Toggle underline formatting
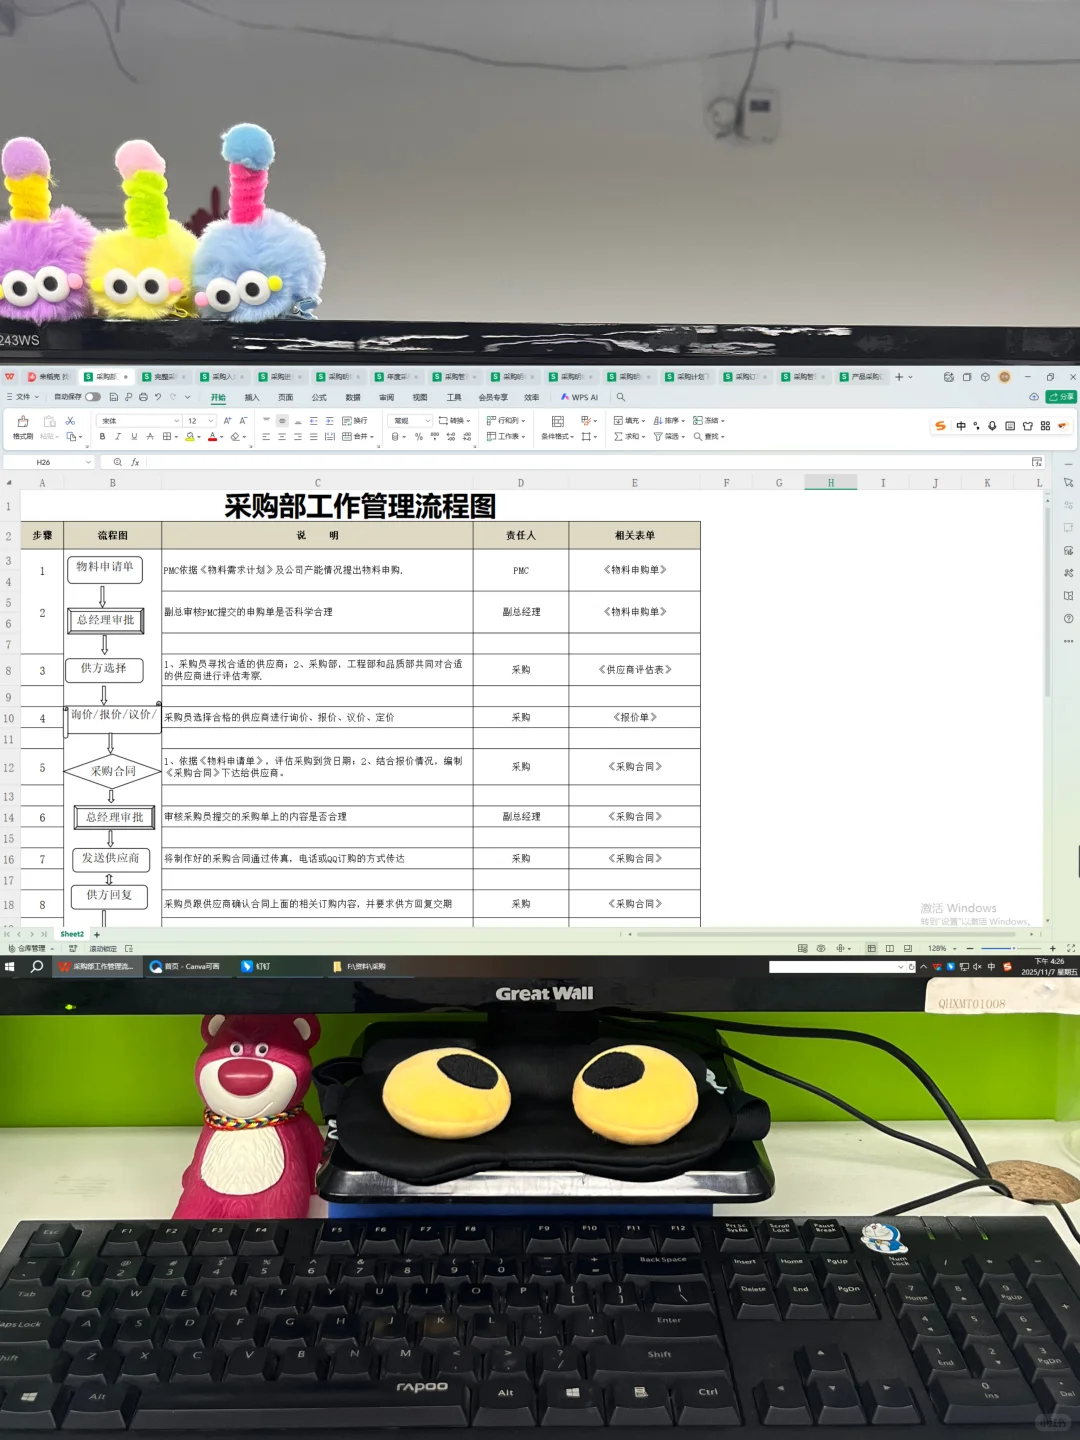Viewport: 1080px width, 1440px height. [x=132, y=436]
